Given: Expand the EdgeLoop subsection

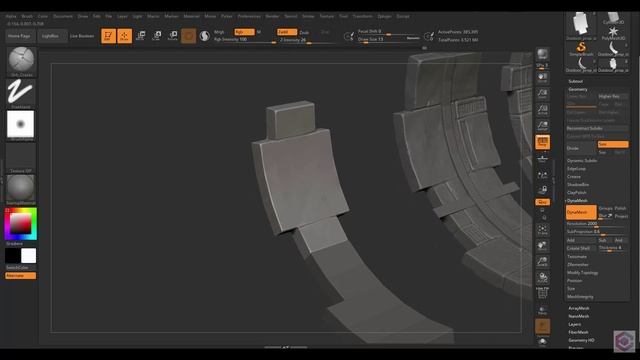Looking at the screenshot, I should click(x=576, y=169).
